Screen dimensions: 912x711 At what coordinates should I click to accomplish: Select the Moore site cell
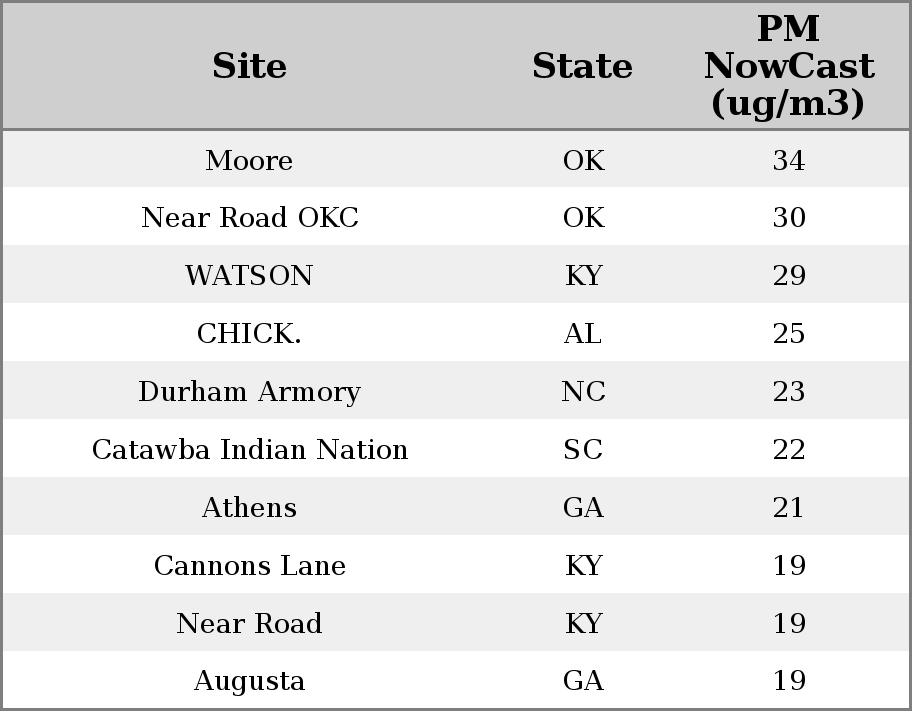[x=249, y=161]
